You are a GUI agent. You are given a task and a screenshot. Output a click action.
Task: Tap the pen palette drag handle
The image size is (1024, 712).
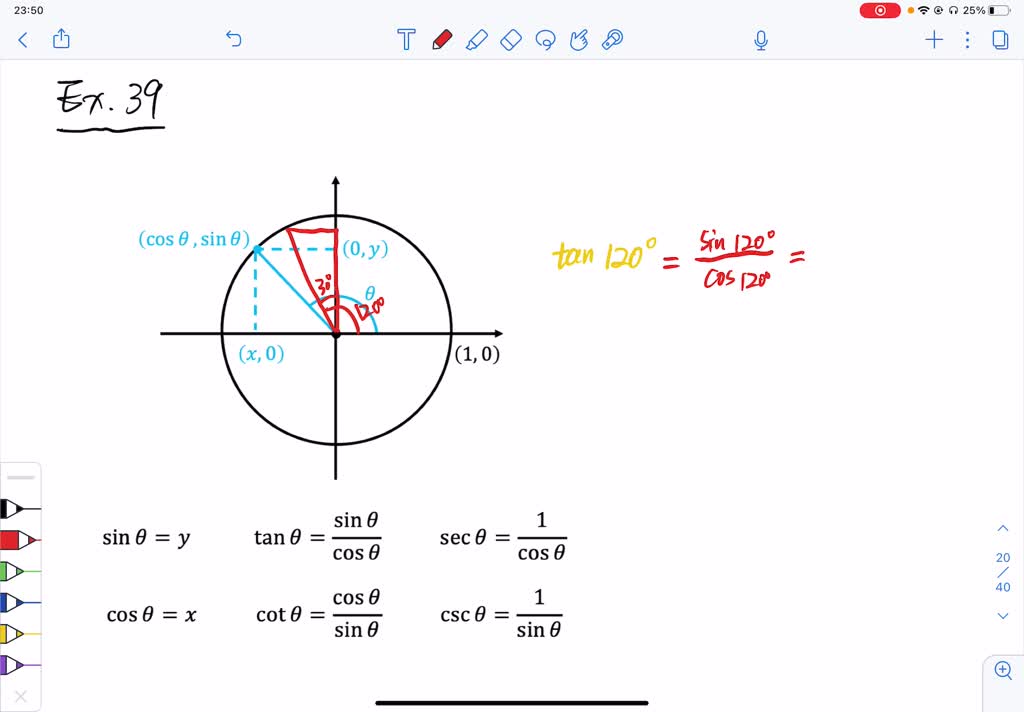tap(20, 477)
